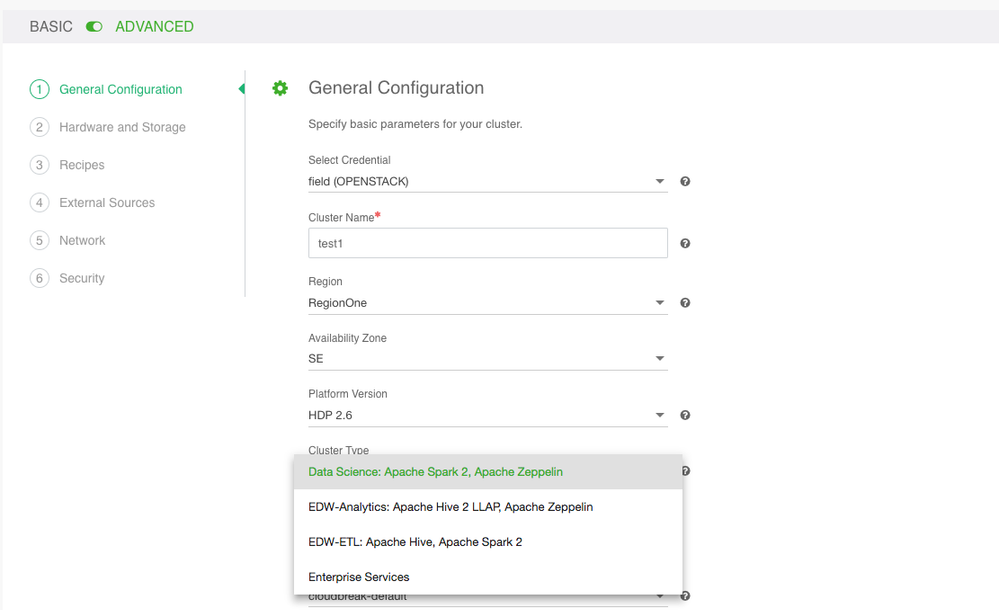This screenshot has height=610, width=999.
Task: Navigate to External Sources step
Action: coord(107,203)
